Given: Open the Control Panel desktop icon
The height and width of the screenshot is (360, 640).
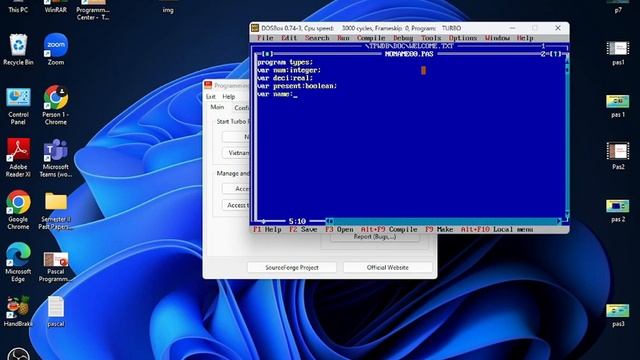Looking at the screenshot, I should 18,106.
